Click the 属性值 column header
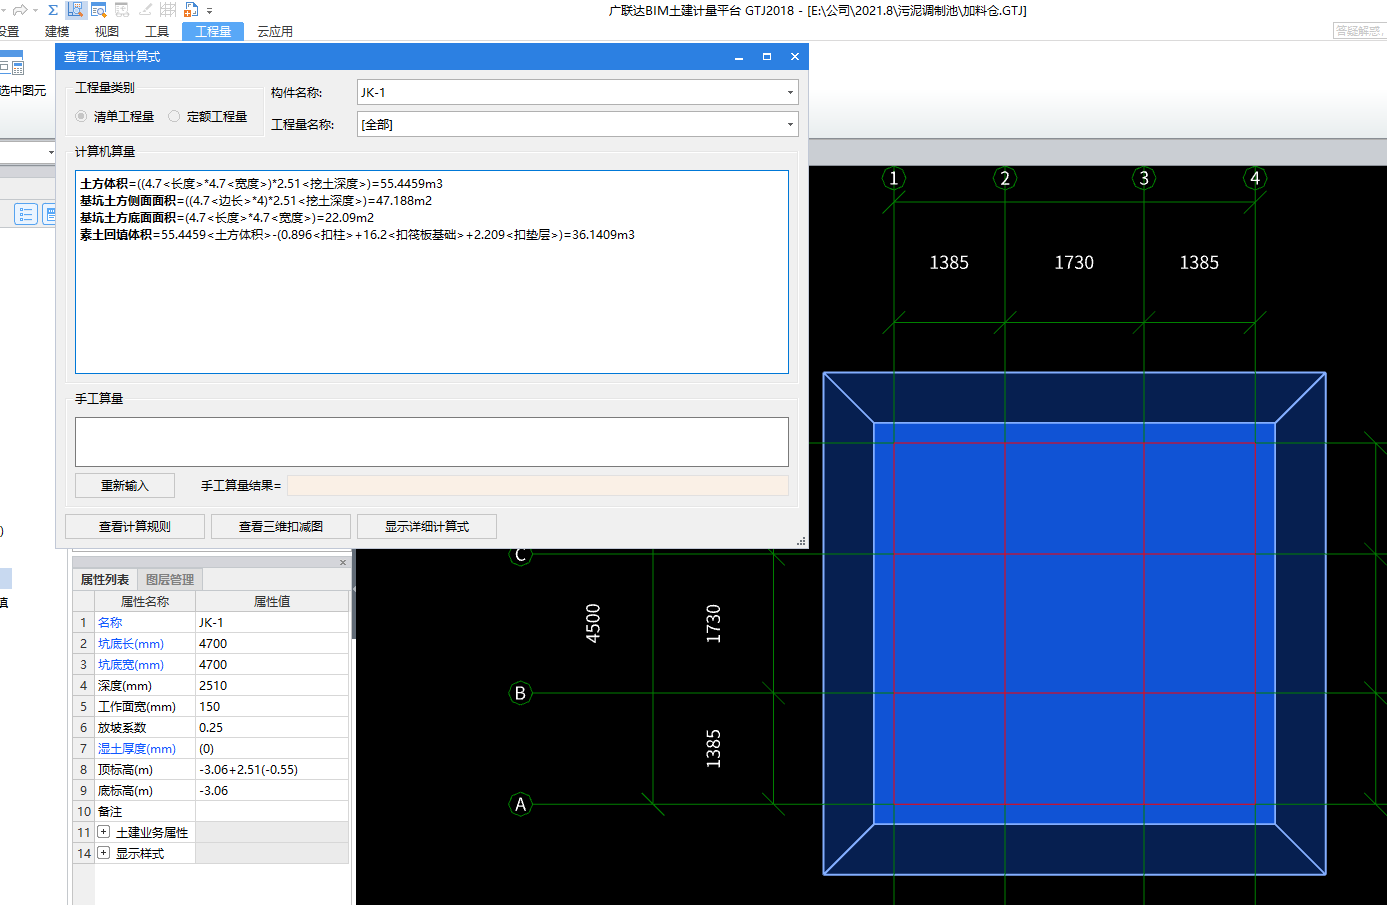1387x905 pixels. tap(272, 602)
